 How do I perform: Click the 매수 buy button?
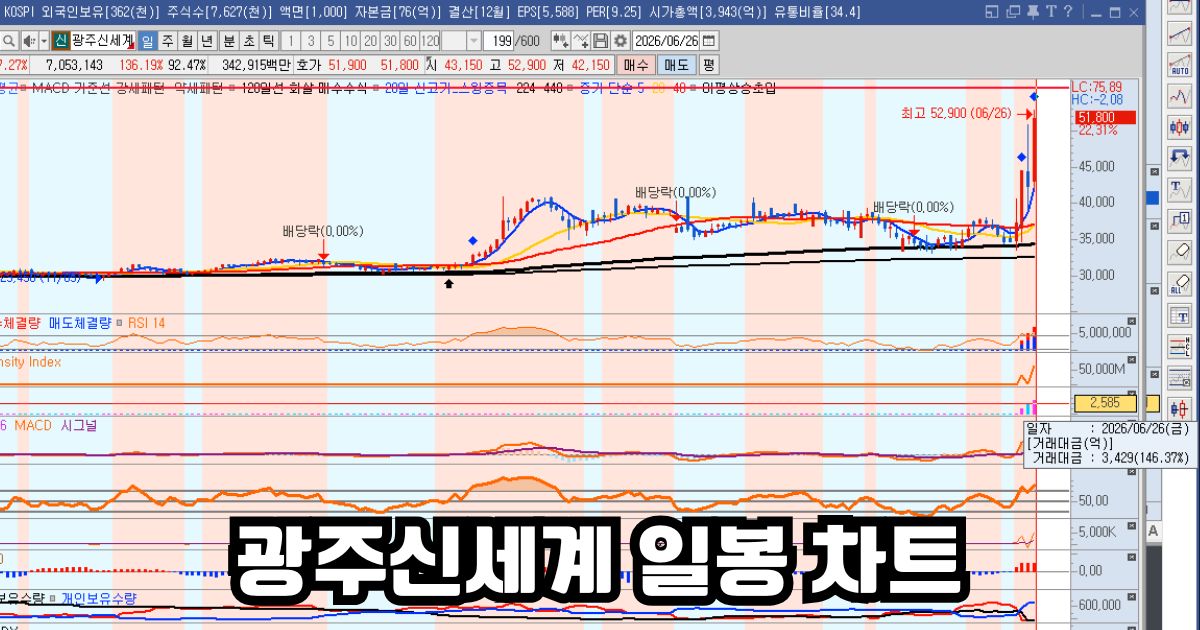[637, 64]
